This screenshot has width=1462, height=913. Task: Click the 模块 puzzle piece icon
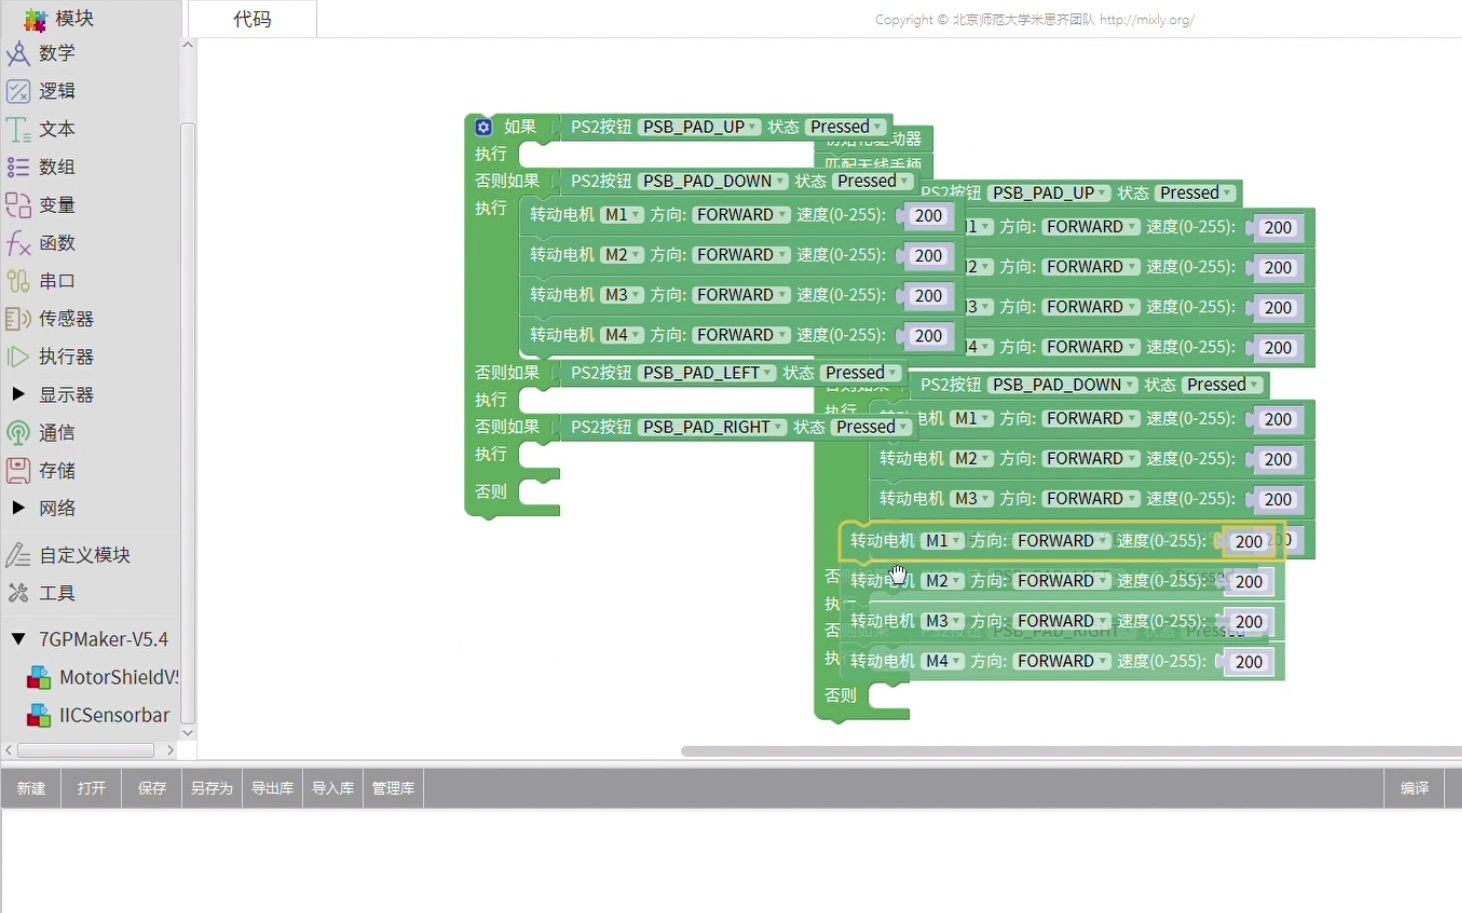coord(35,19)
